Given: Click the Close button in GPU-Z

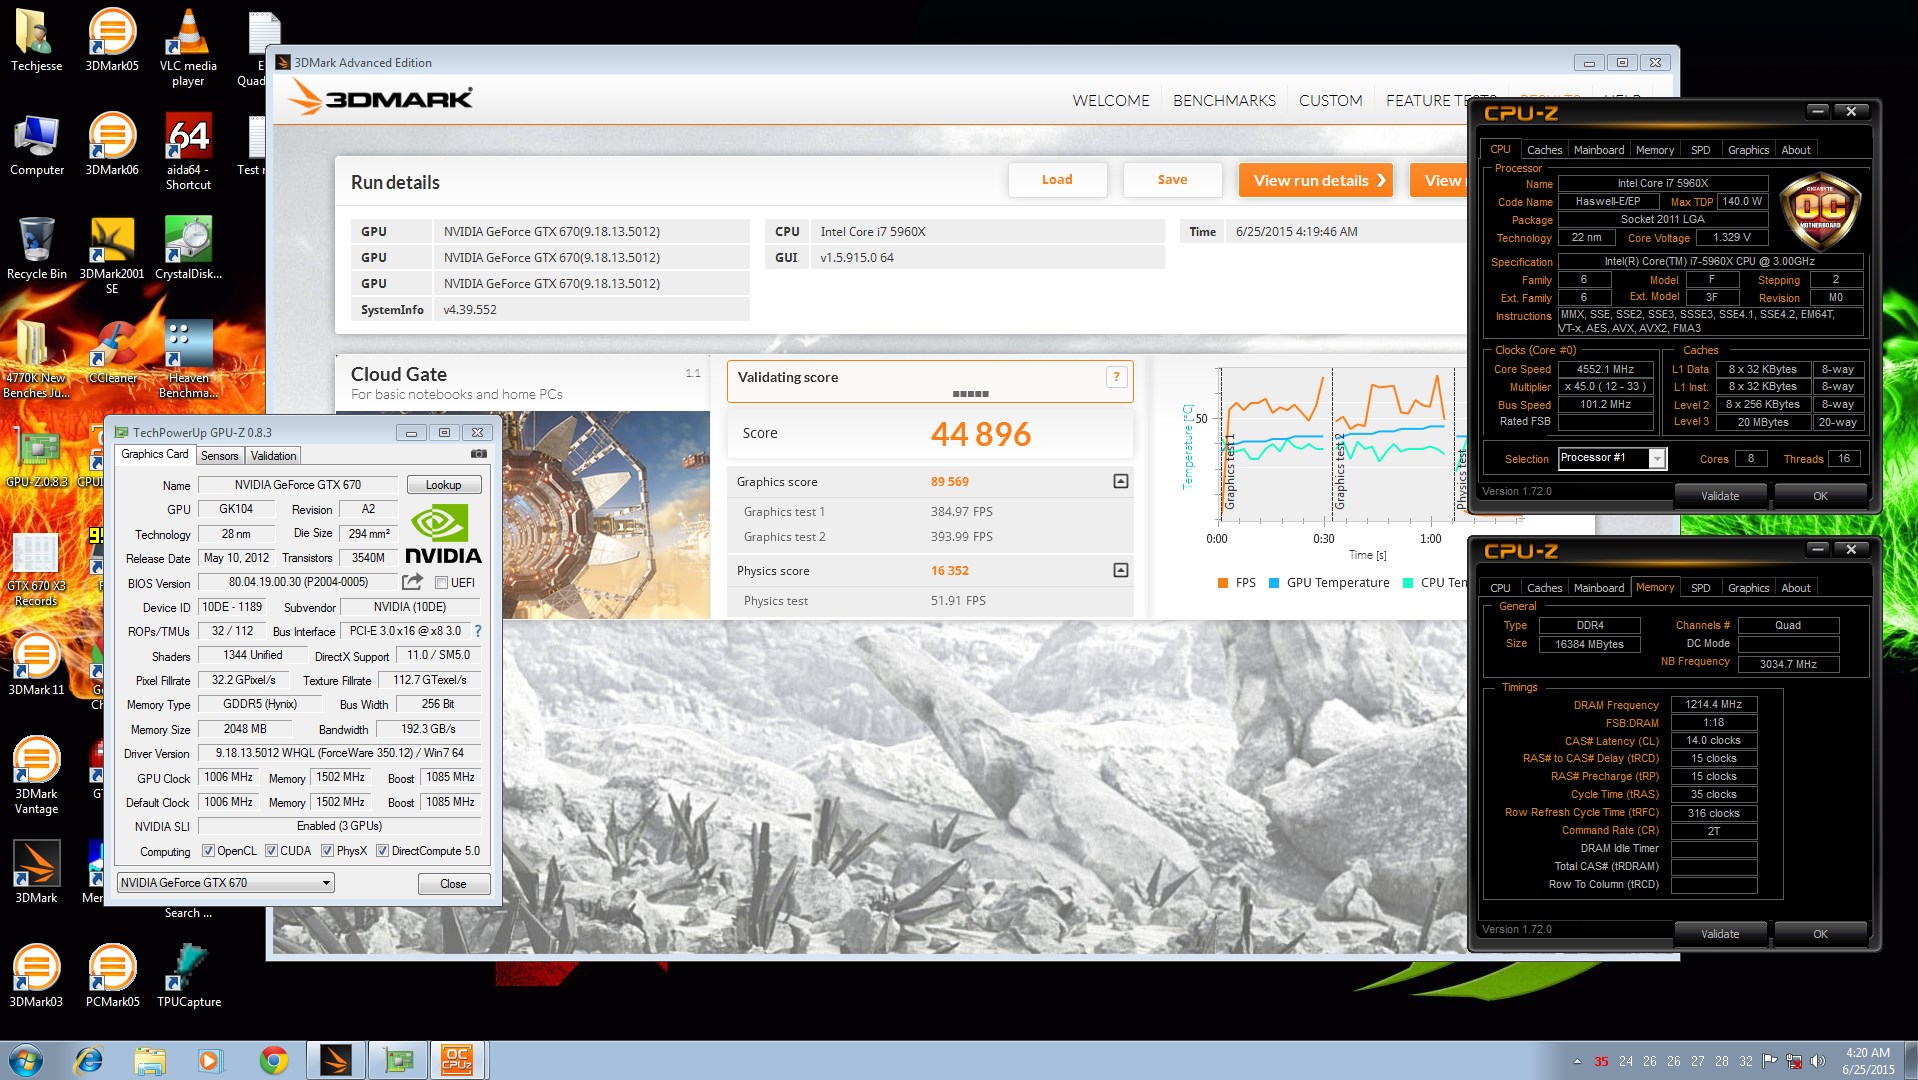Looking at the screenshot, I should [x=453, y=884].
